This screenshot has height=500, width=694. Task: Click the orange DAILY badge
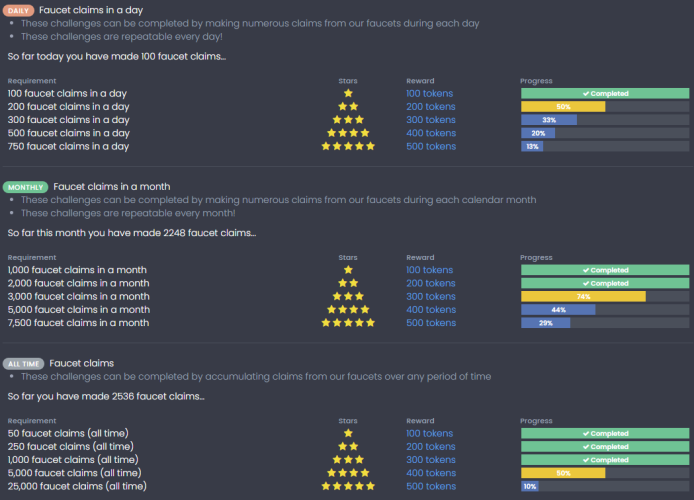click(18, 11)
